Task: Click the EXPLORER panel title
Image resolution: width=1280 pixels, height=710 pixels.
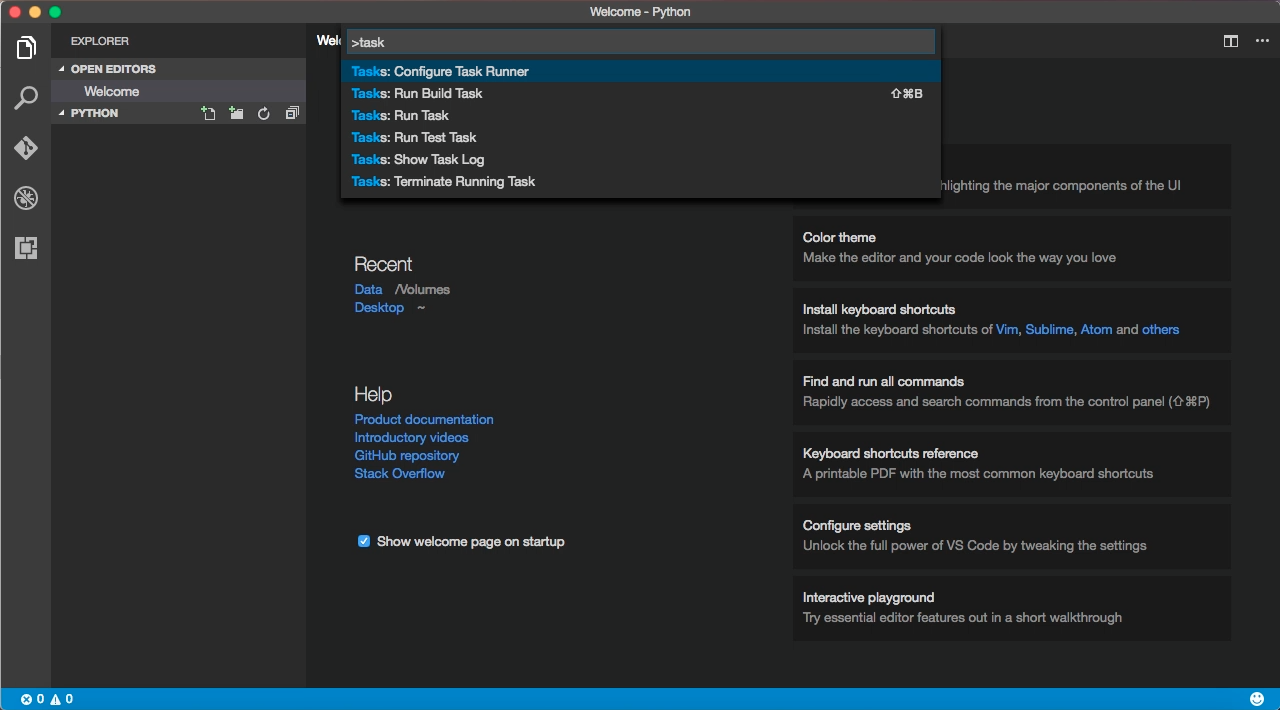Action: [x=100, y=41]
